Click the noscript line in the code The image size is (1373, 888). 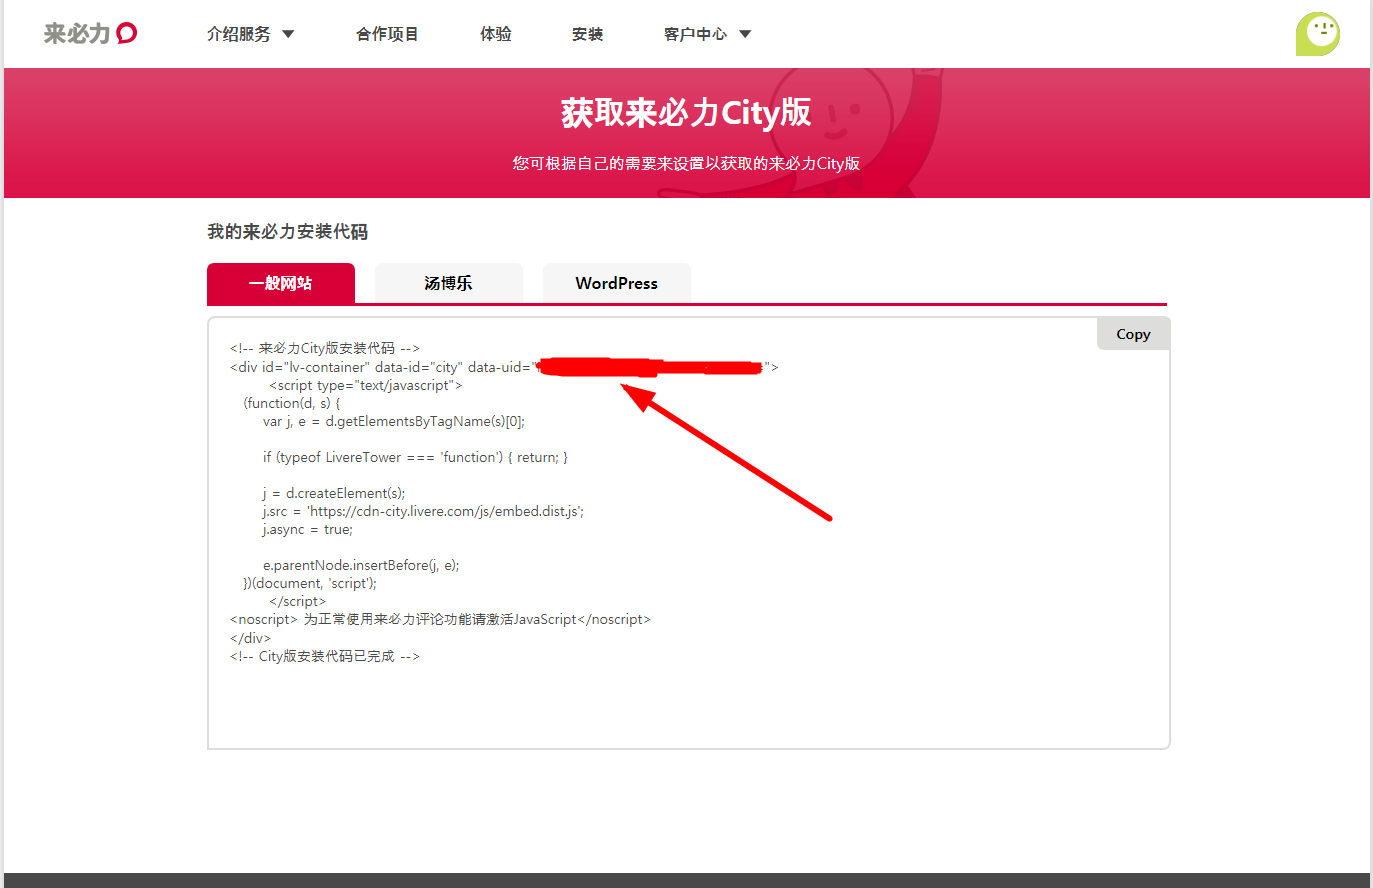click(440, 620)
